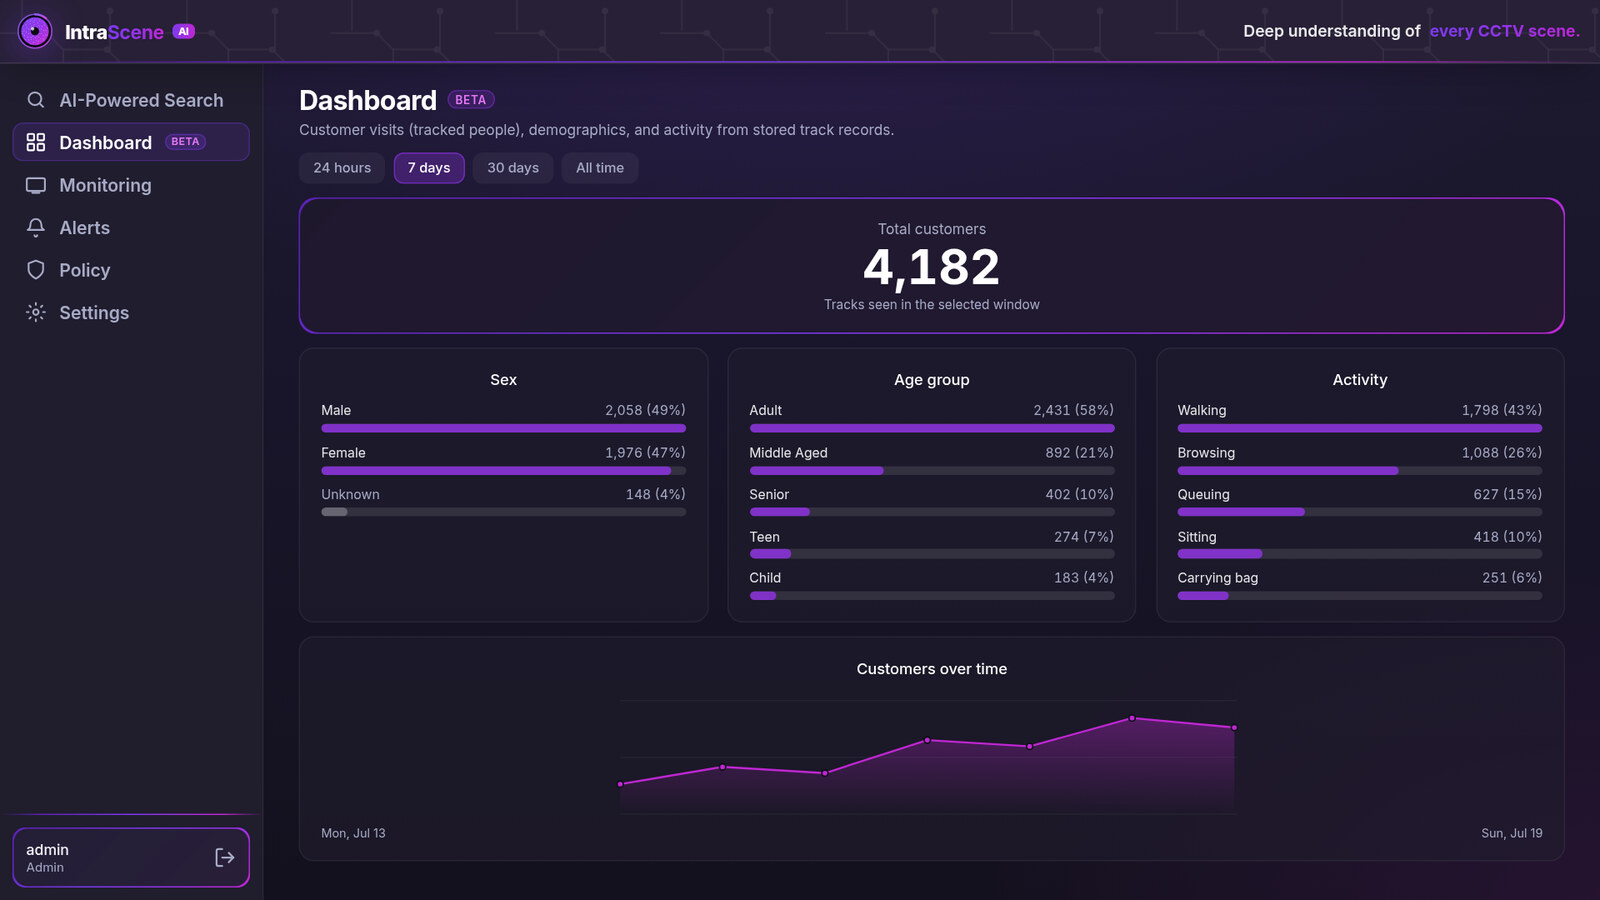Click the Dashboard grid icon in sidebar
Screen dimensions: 1600x900
coord(36,142)
